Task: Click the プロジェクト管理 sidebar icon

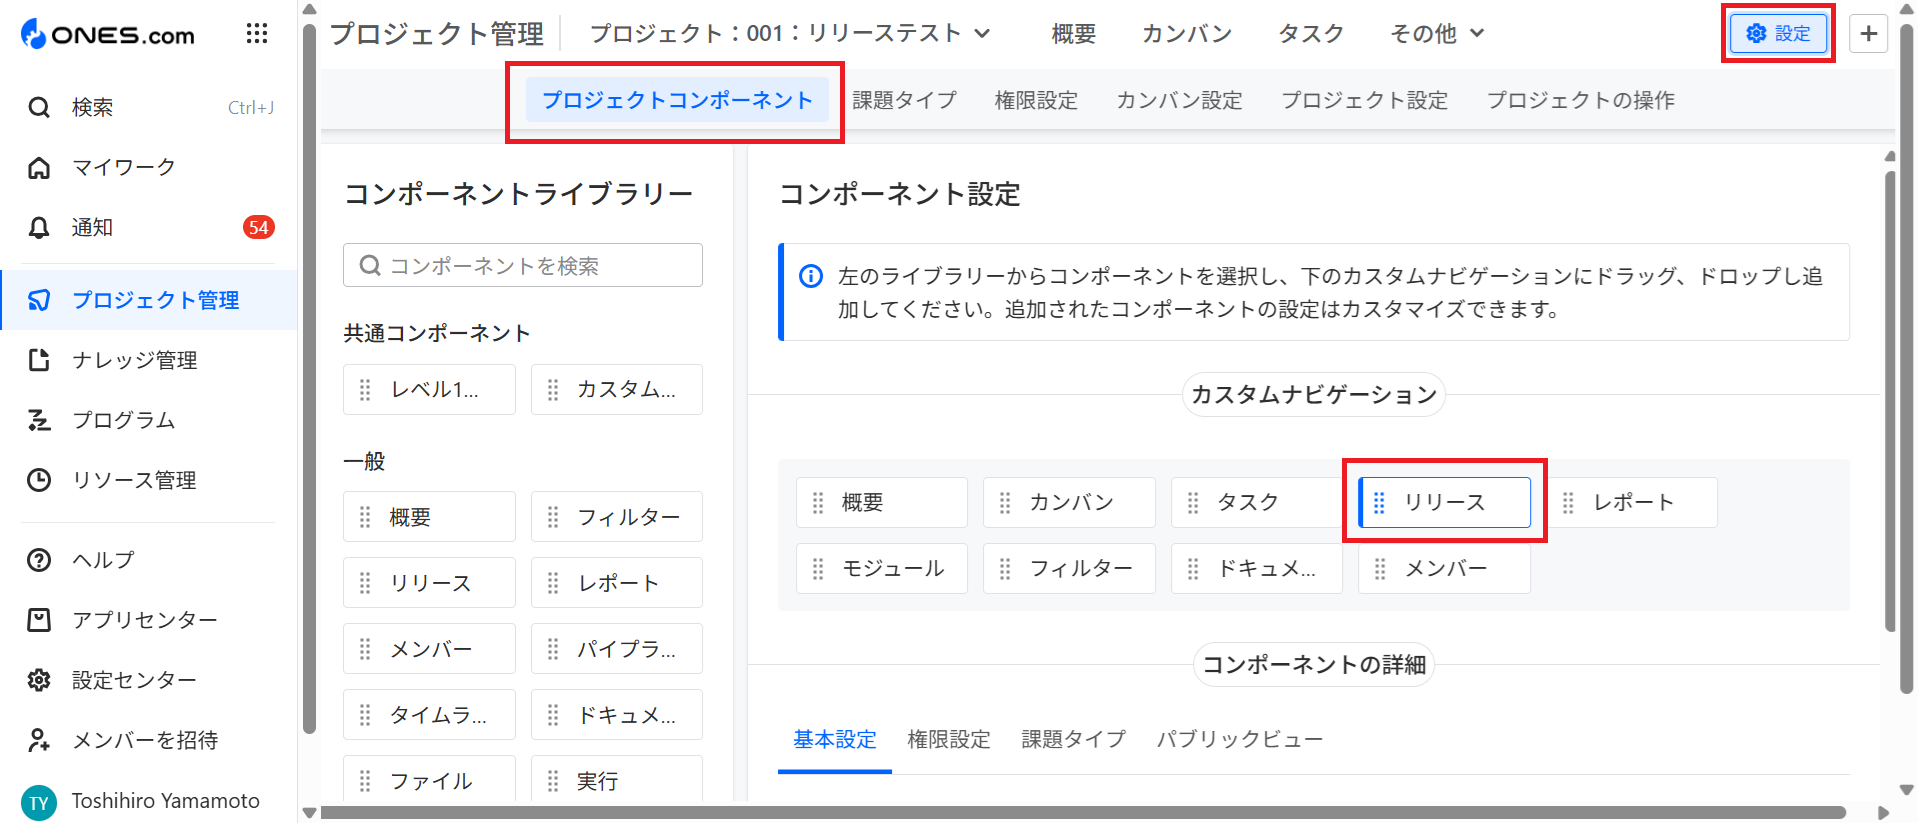Action: point(39,300)
